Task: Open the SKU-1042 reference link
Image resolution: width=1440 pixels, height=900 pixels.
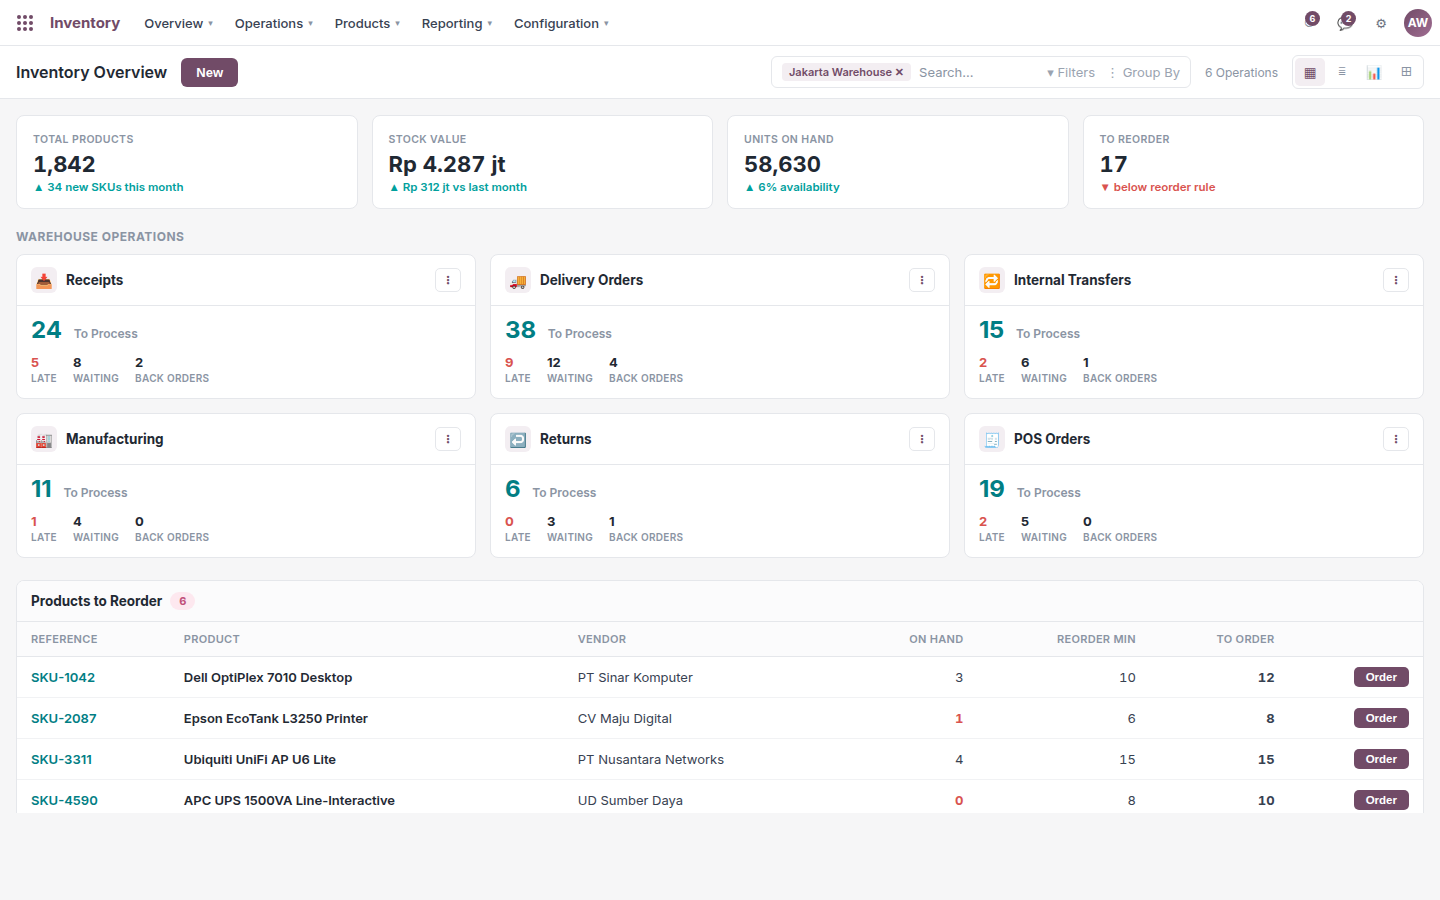Action: tap(63, 677)
